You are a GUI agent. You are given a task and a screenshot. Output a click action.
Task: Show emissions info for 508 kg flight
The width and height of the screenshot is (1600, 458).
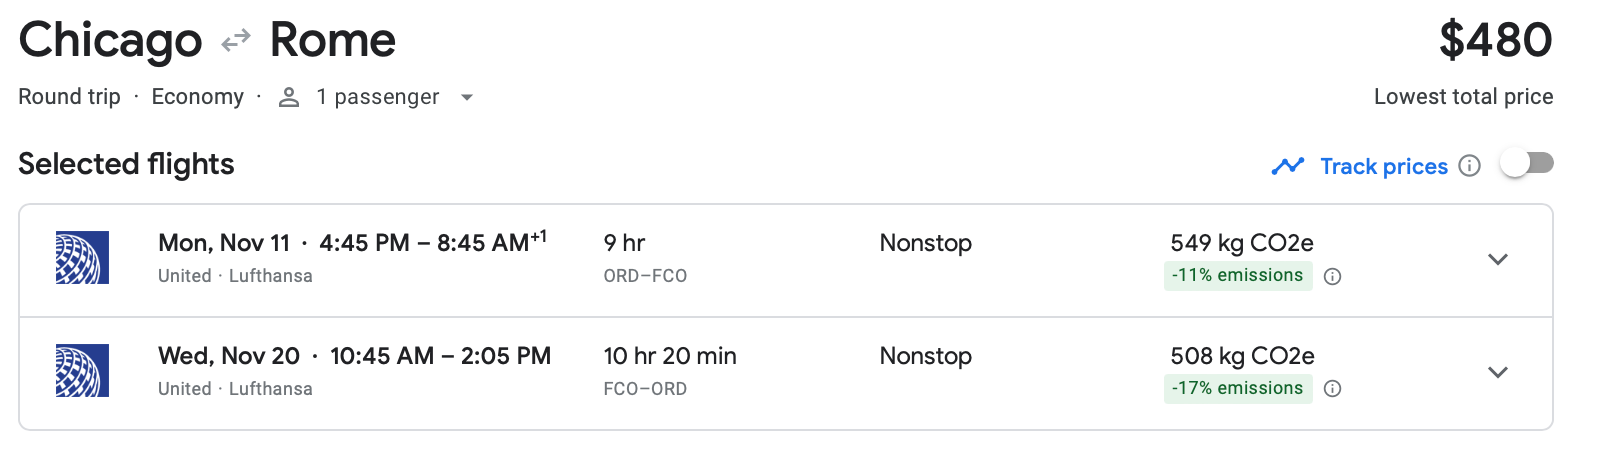click(1332, 389)
